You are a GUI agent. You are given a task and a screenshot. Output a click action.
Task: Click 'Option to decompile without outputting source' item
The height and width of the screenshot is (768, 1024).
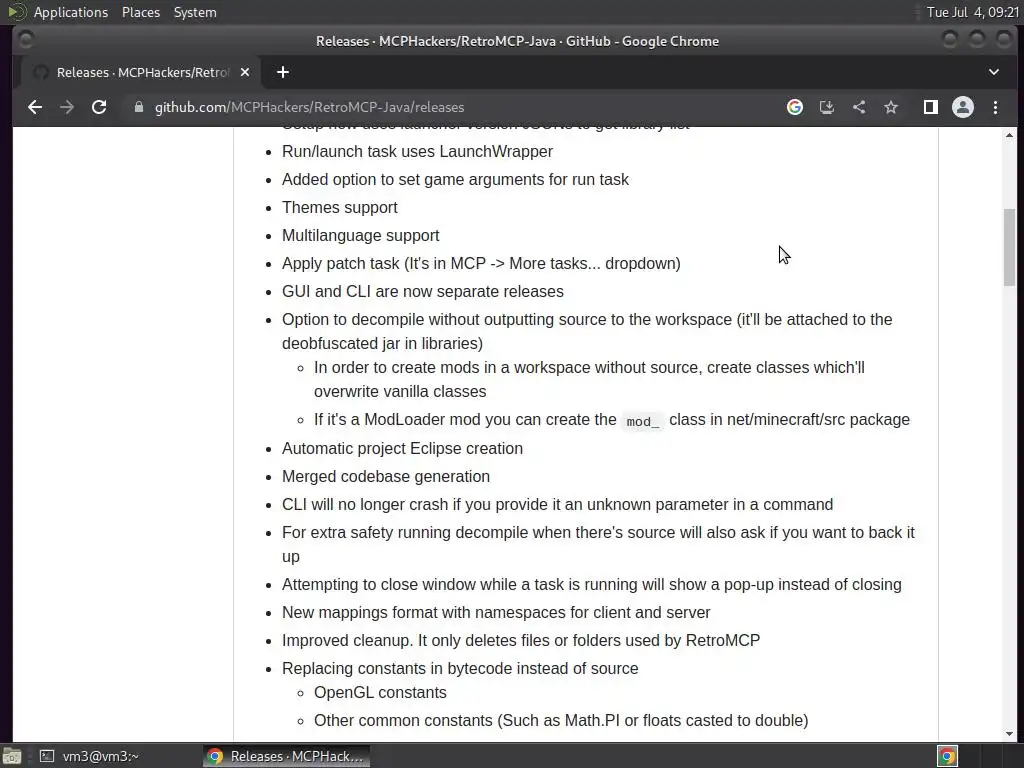[587, 332]
